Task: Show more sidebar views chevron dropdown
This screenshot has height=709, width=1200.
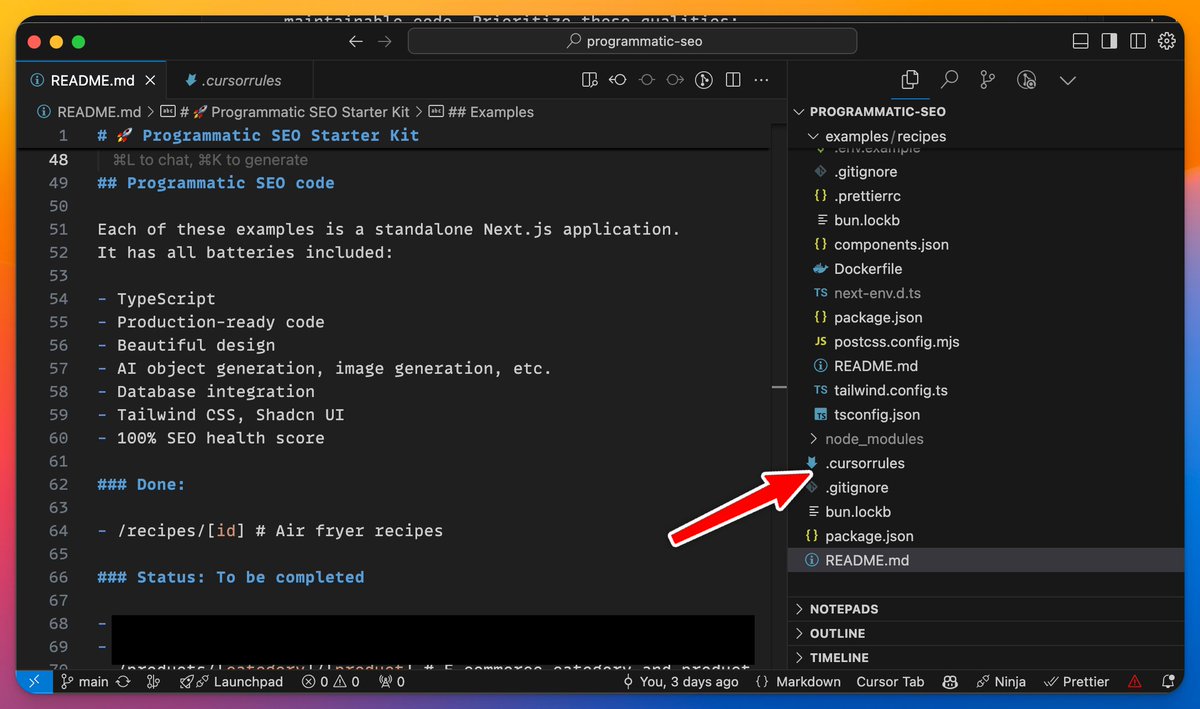Action: (1067, 79)
